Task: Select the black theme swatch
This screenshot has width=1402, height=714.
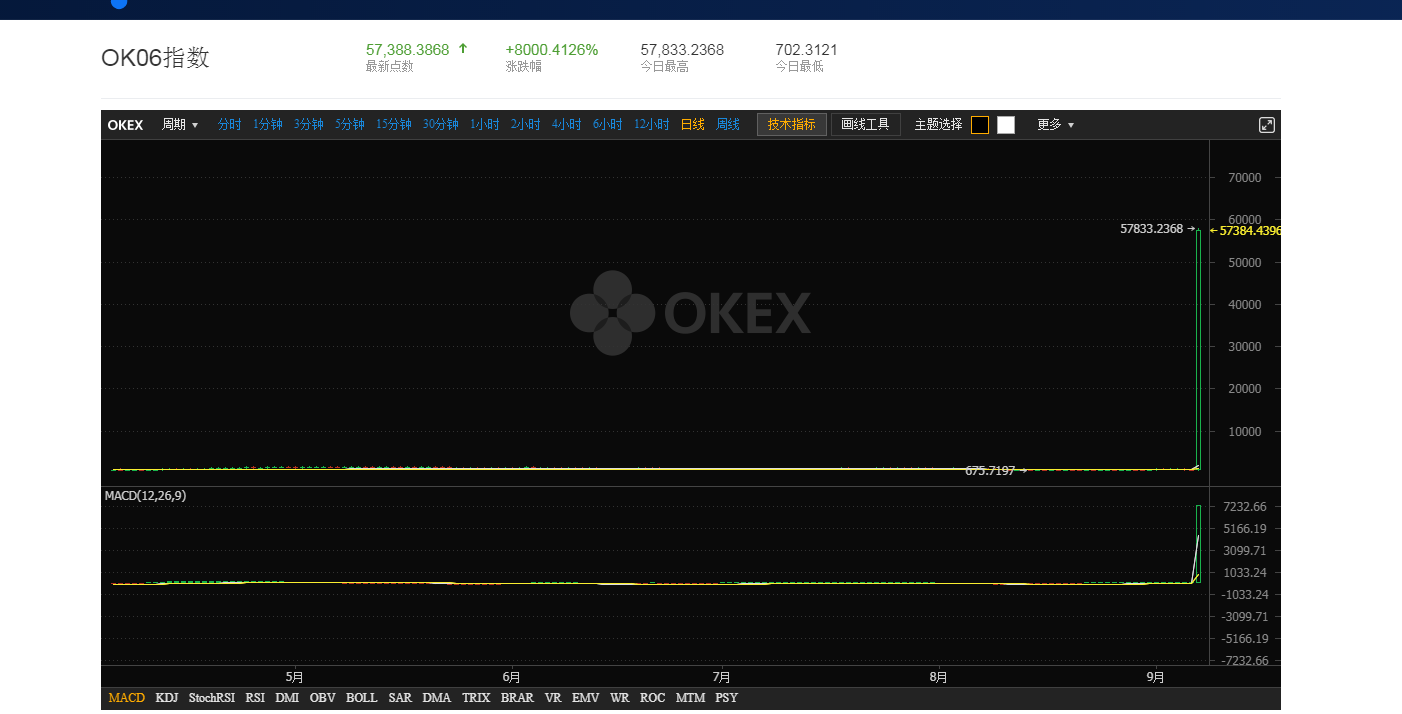Action: pos(980,125)
